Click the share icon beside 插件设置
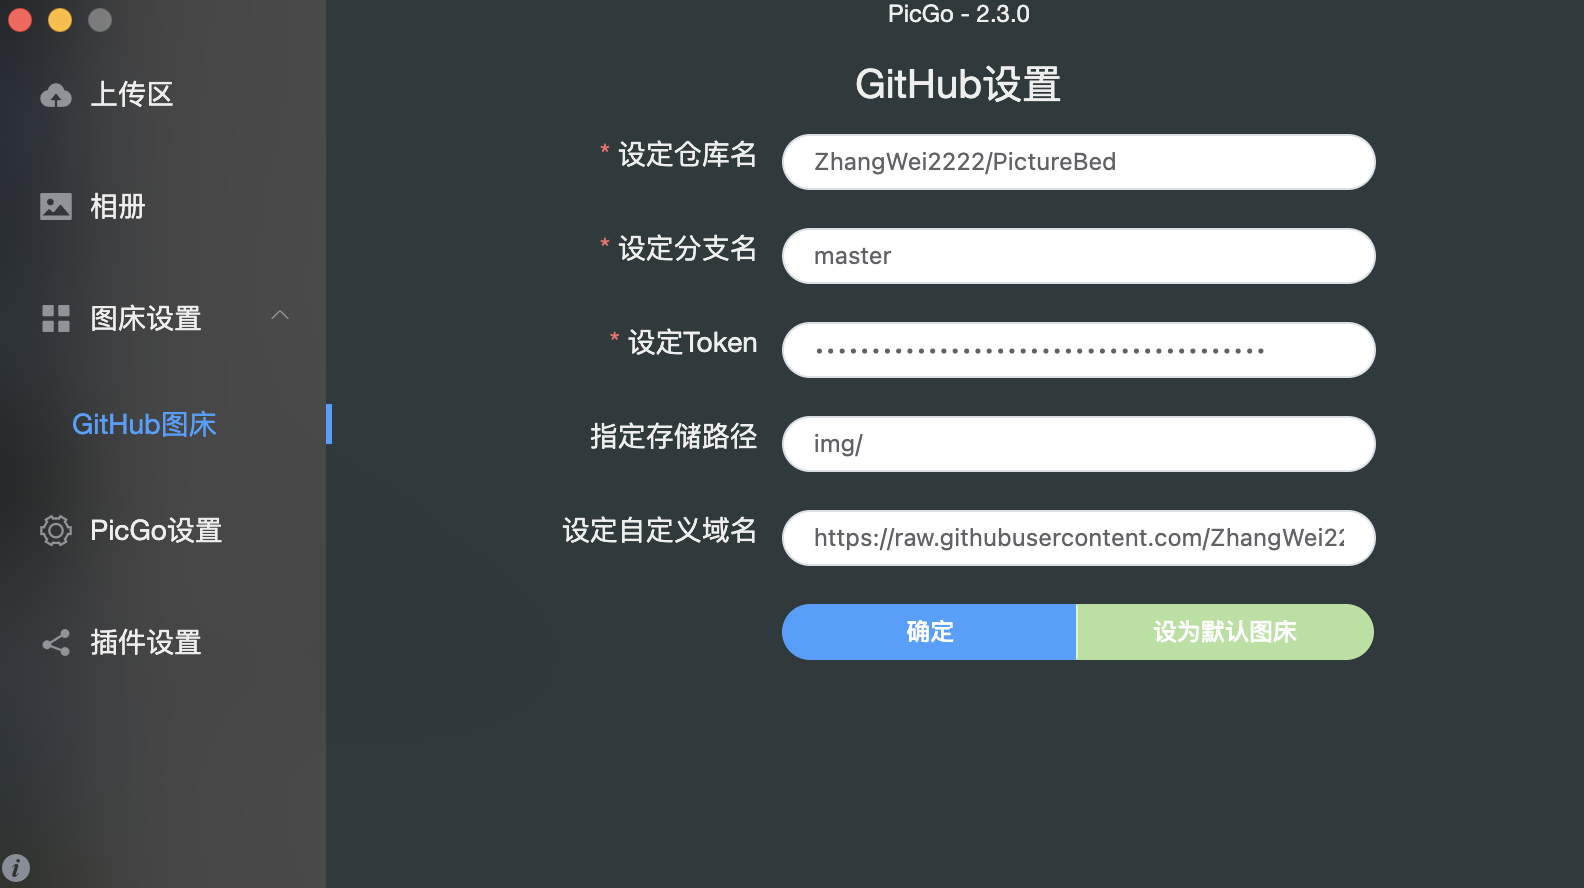This screenshot has height=888, width=1584. click(x=56, y=642)
